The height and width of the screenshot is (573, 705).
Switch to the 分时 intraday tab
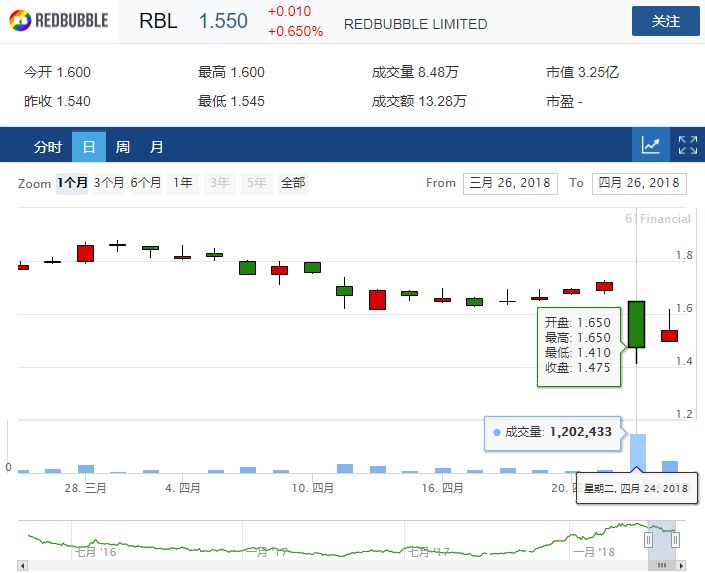click(x=48, y=147)
